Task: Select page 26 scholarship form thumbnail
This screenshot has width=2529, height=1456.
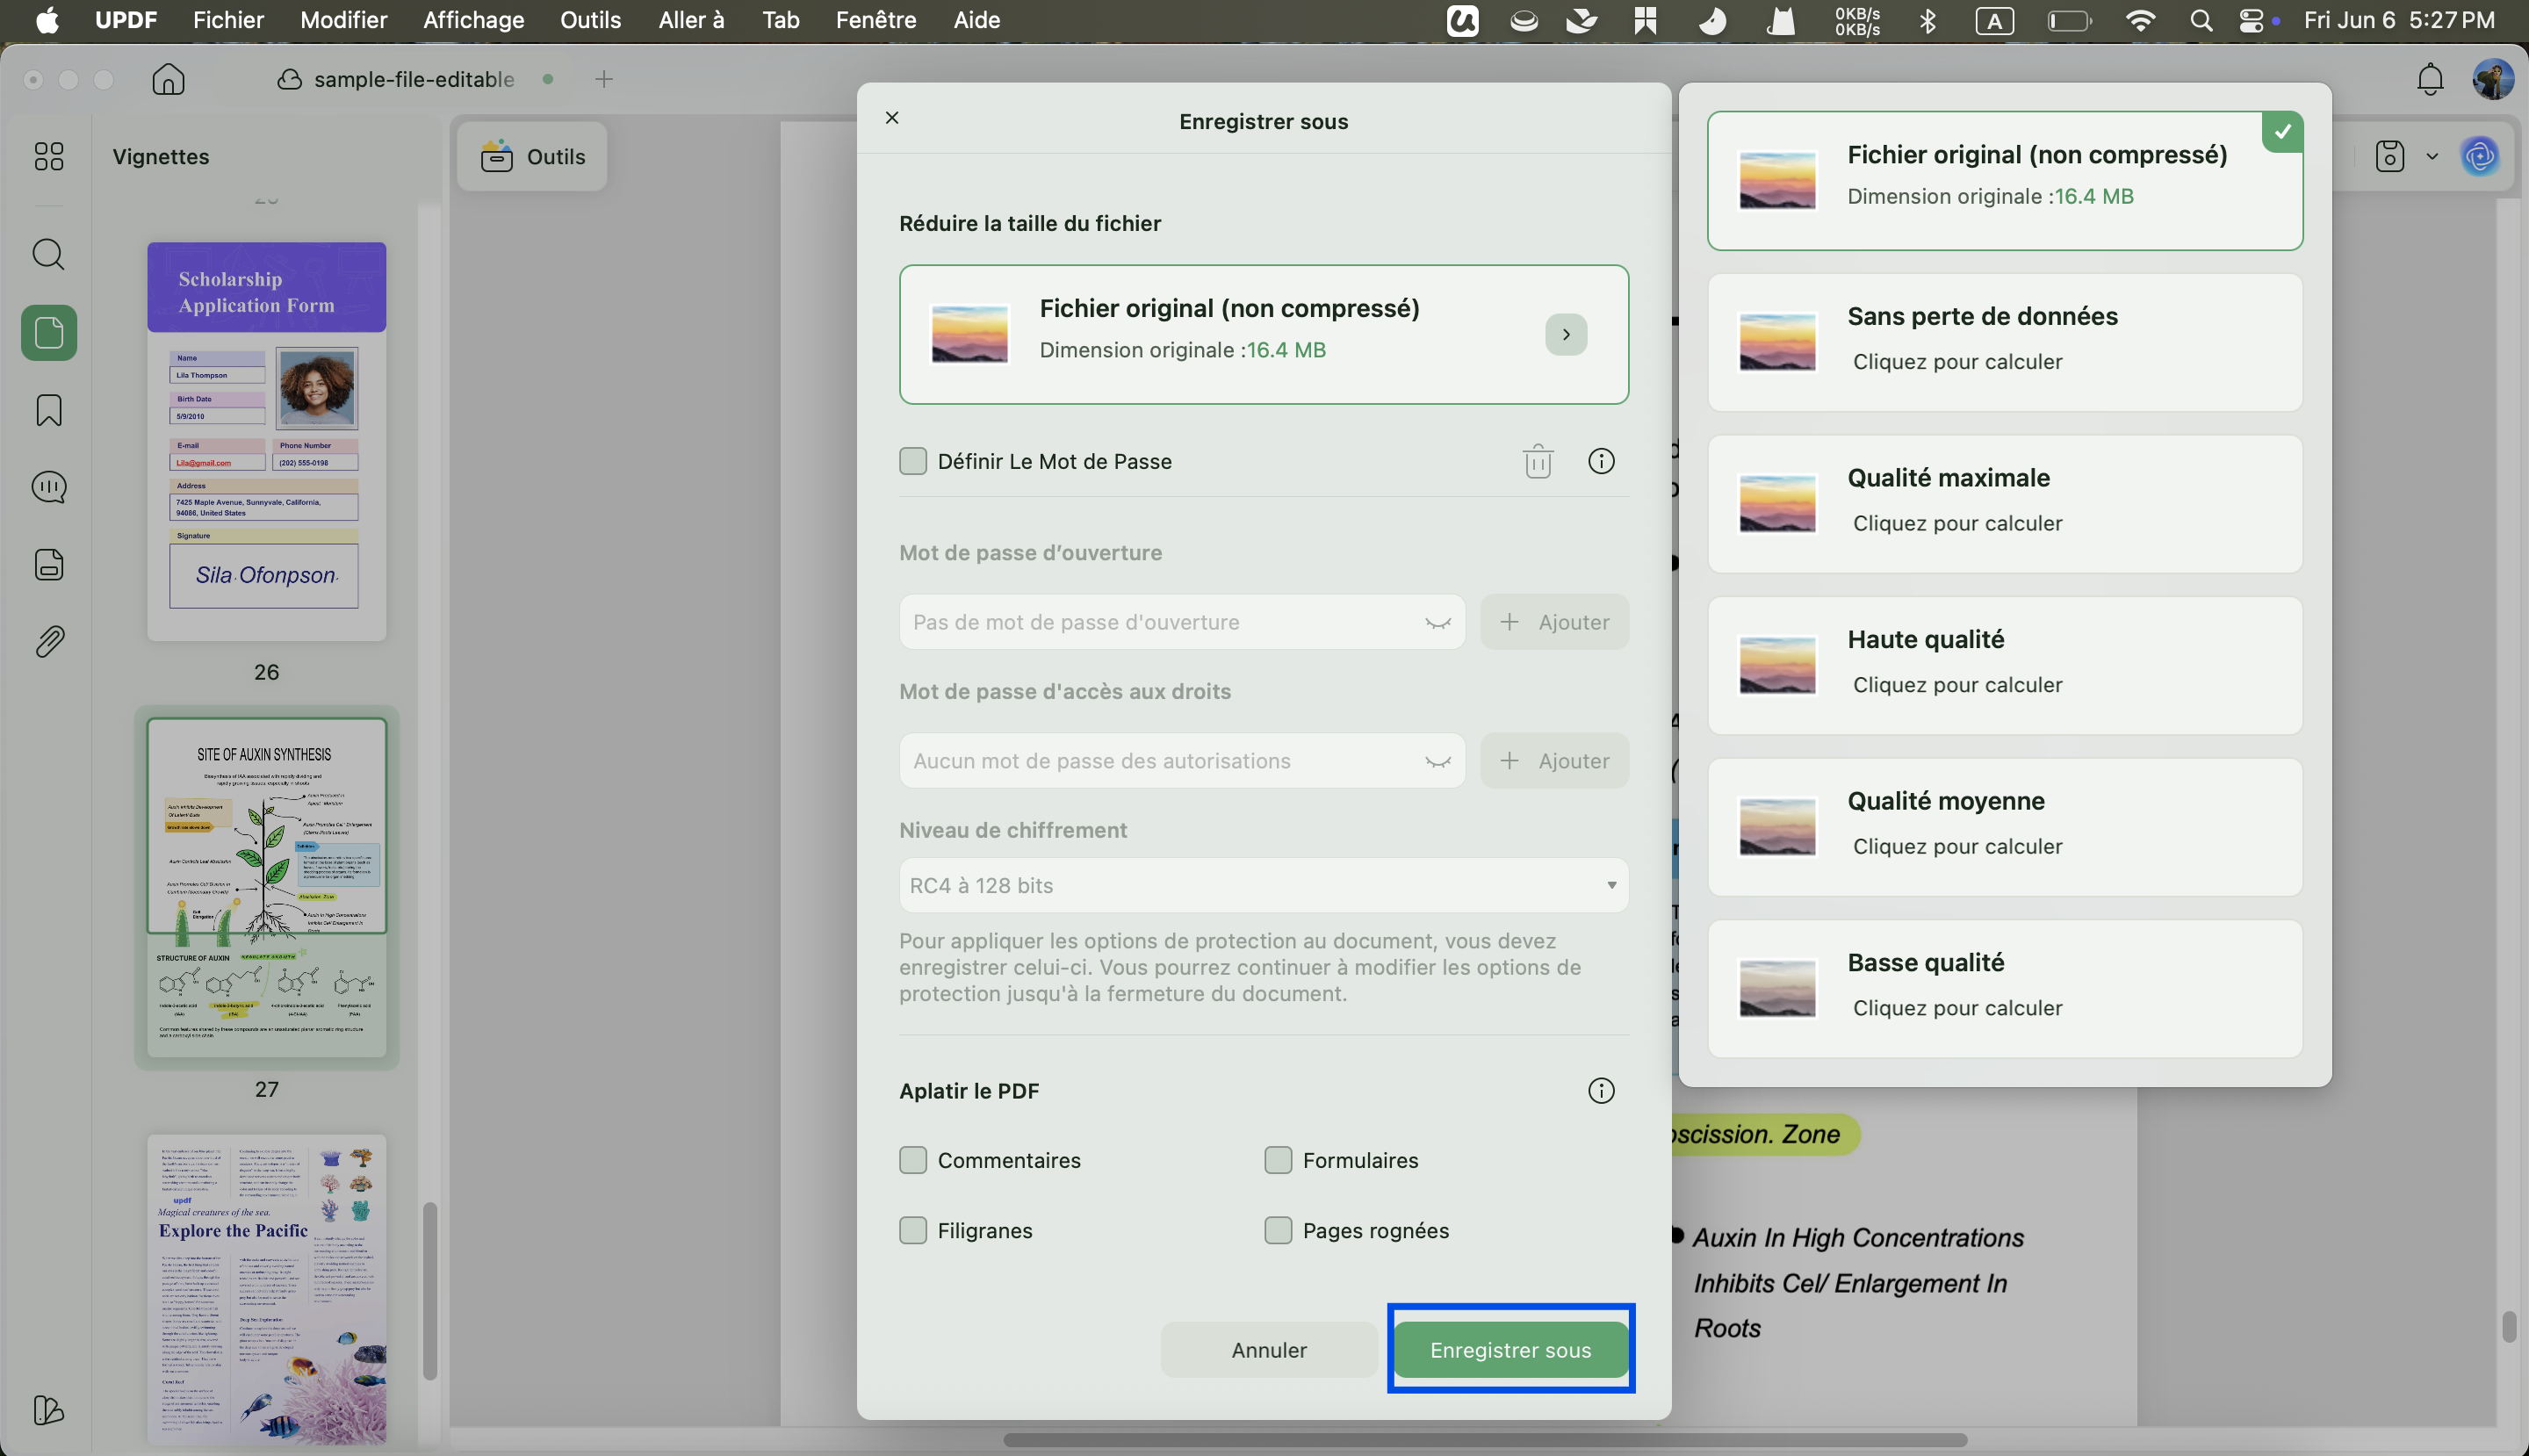Action: (266, 441)
